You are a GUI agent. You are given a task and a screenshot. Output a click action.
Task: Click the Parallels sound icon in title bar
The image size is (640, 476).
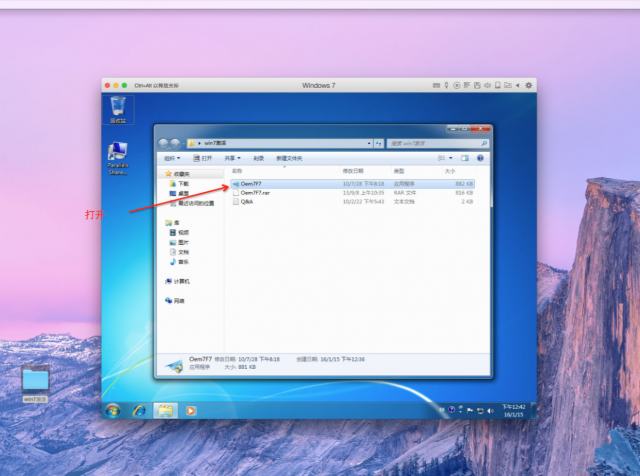tap(487, 85)
